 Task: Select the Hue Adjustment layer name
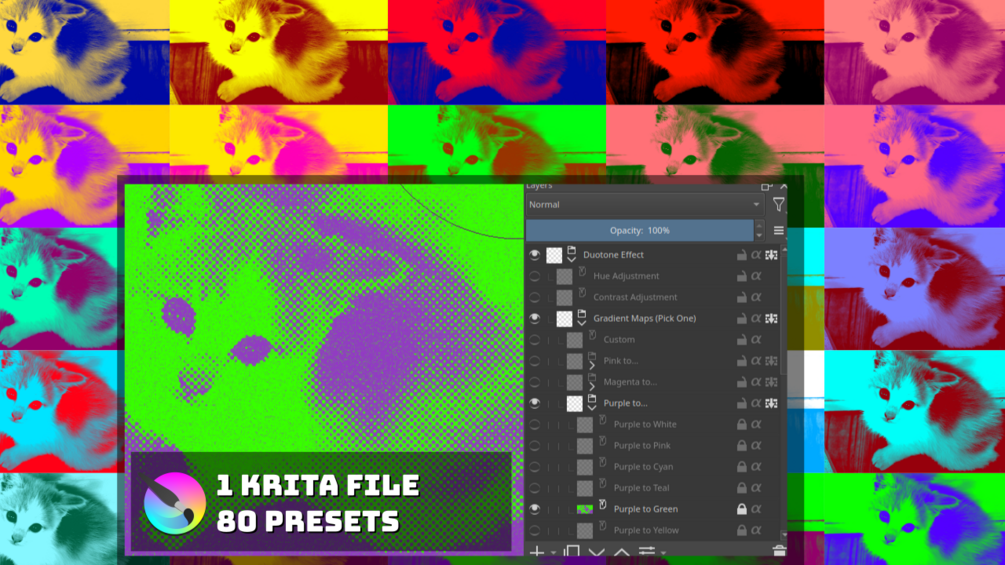pyautogui.click(x=626, y=276)
